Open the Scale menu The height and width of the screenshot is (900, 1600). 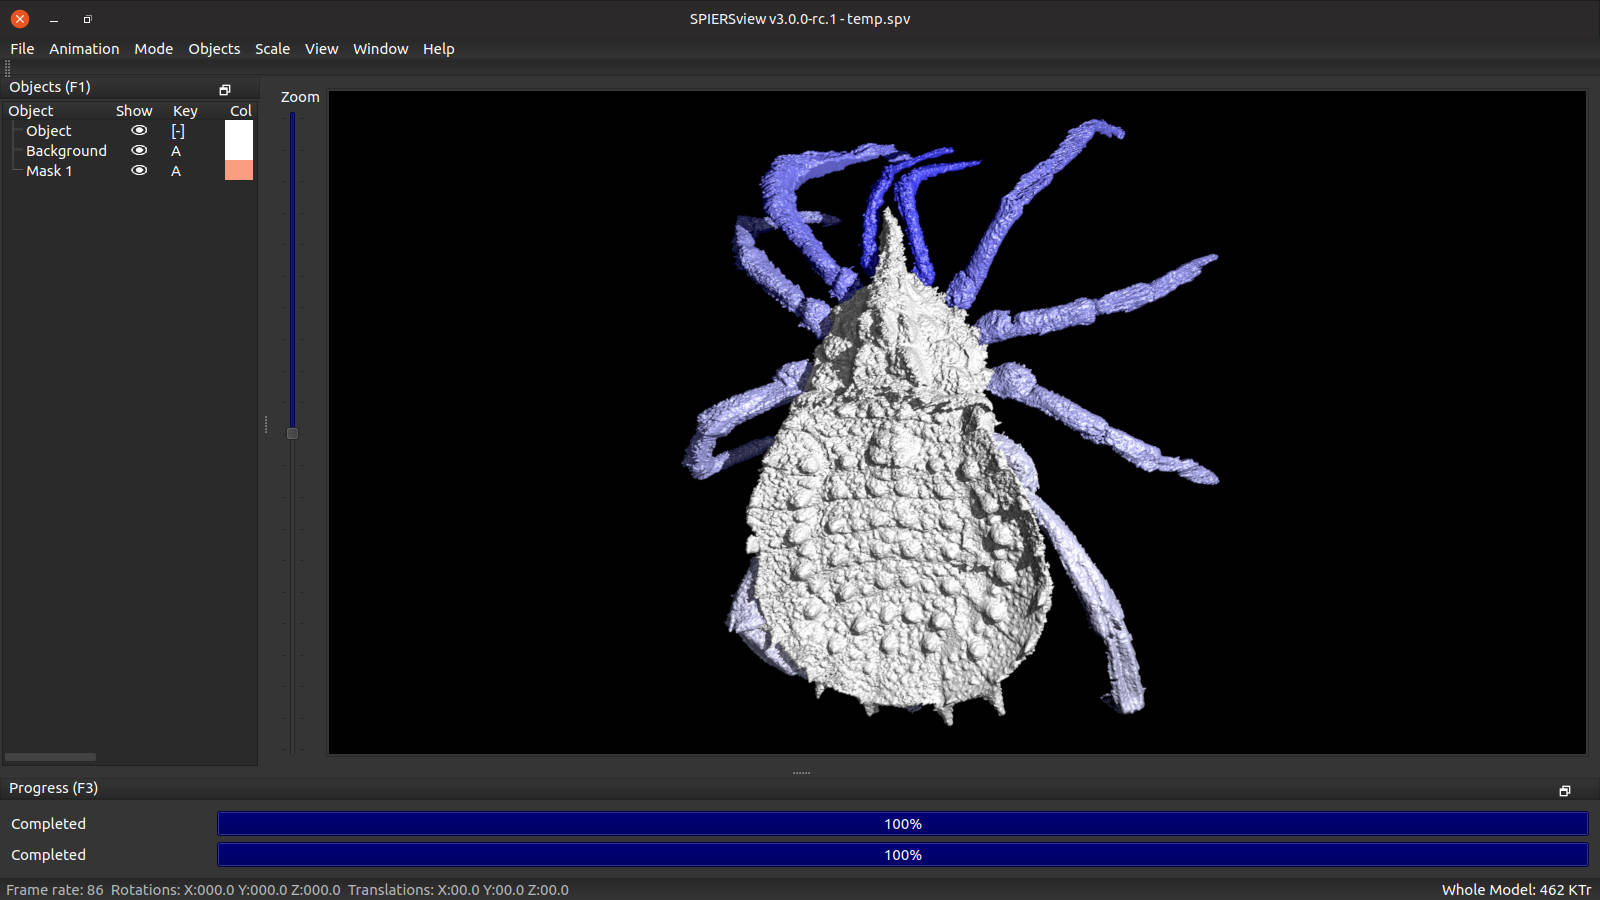(x=272, y=49)
